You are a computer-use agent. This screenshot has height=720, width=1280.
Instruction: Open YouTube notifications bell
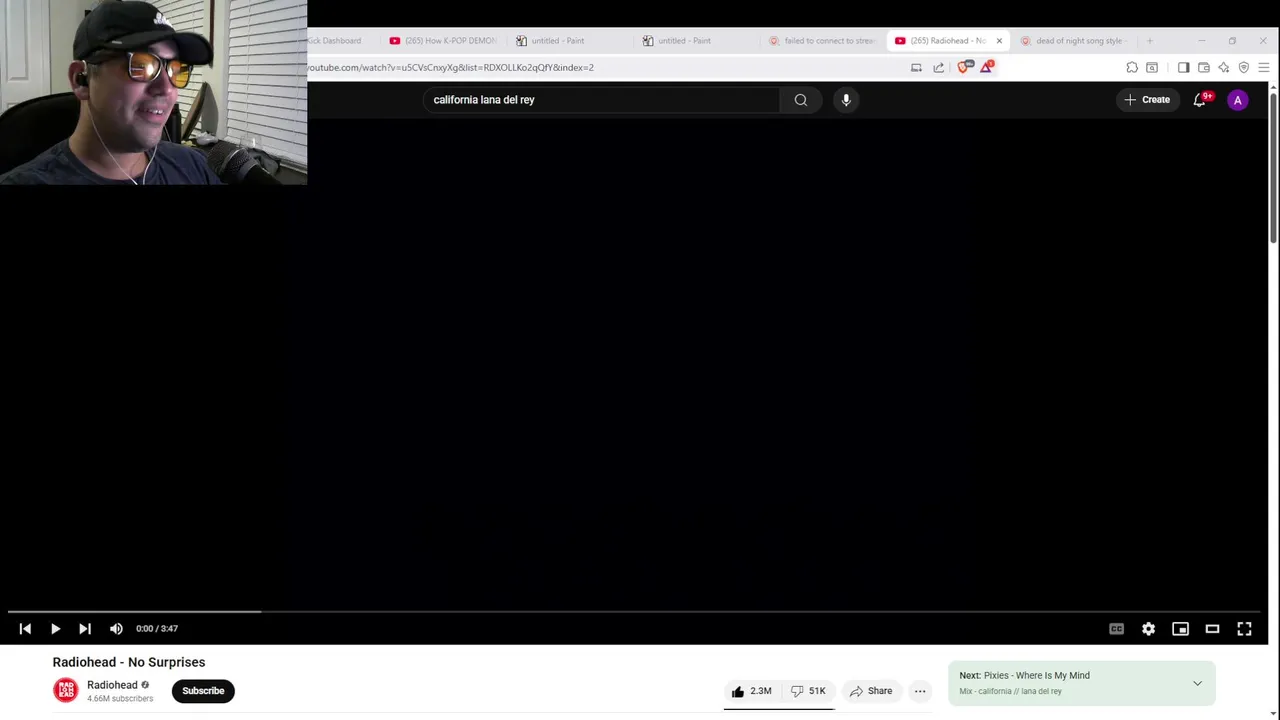[1200, 100]
